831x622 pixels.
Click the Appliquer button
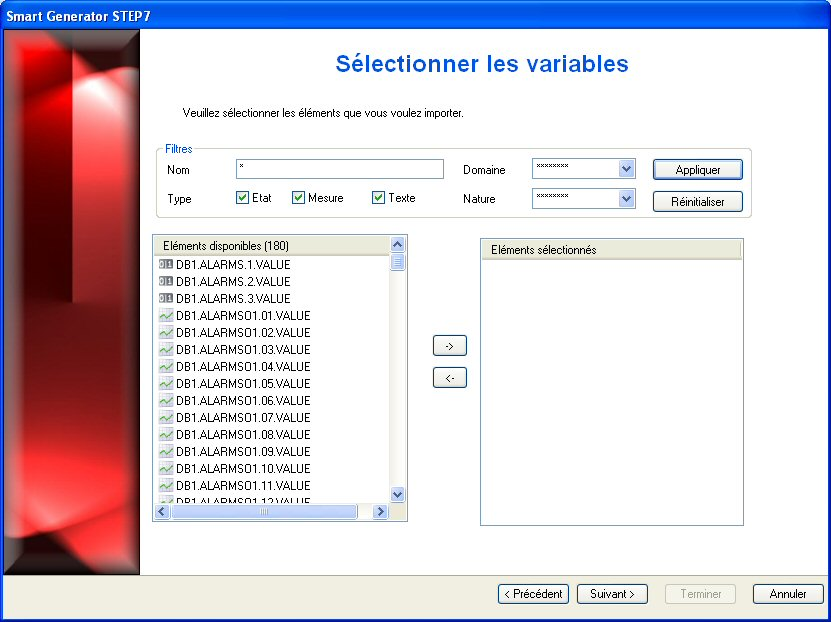pos(697,170)
